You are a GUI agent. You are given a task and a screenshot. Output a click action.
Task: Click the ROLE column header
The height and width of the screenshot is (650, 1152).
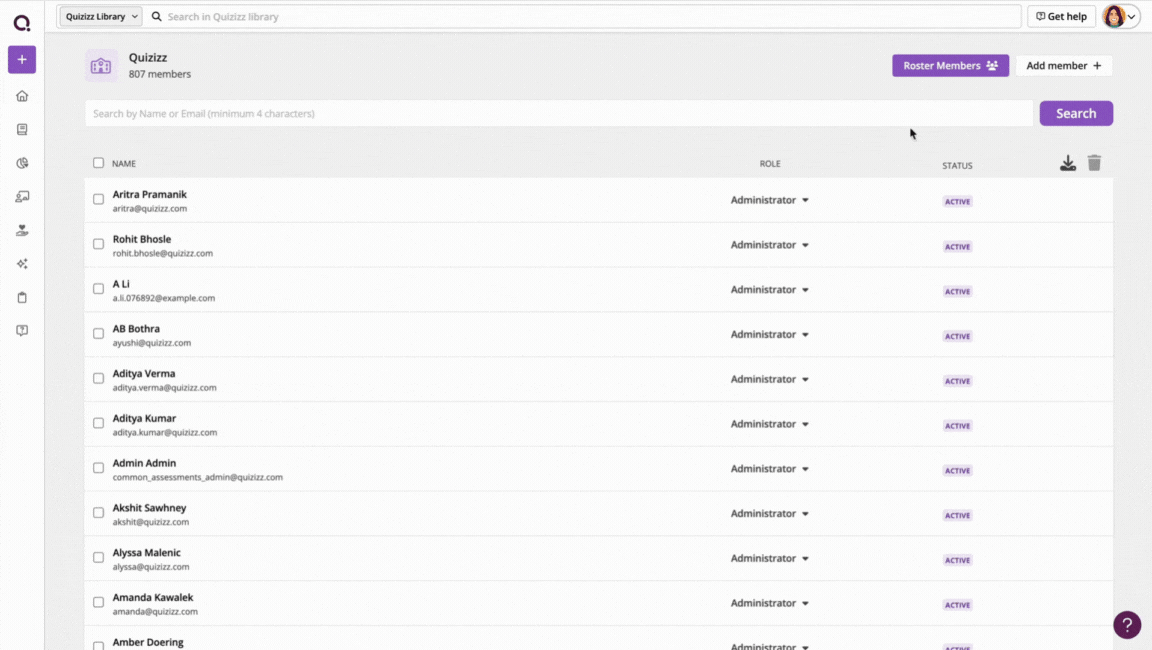click(770, 164)
